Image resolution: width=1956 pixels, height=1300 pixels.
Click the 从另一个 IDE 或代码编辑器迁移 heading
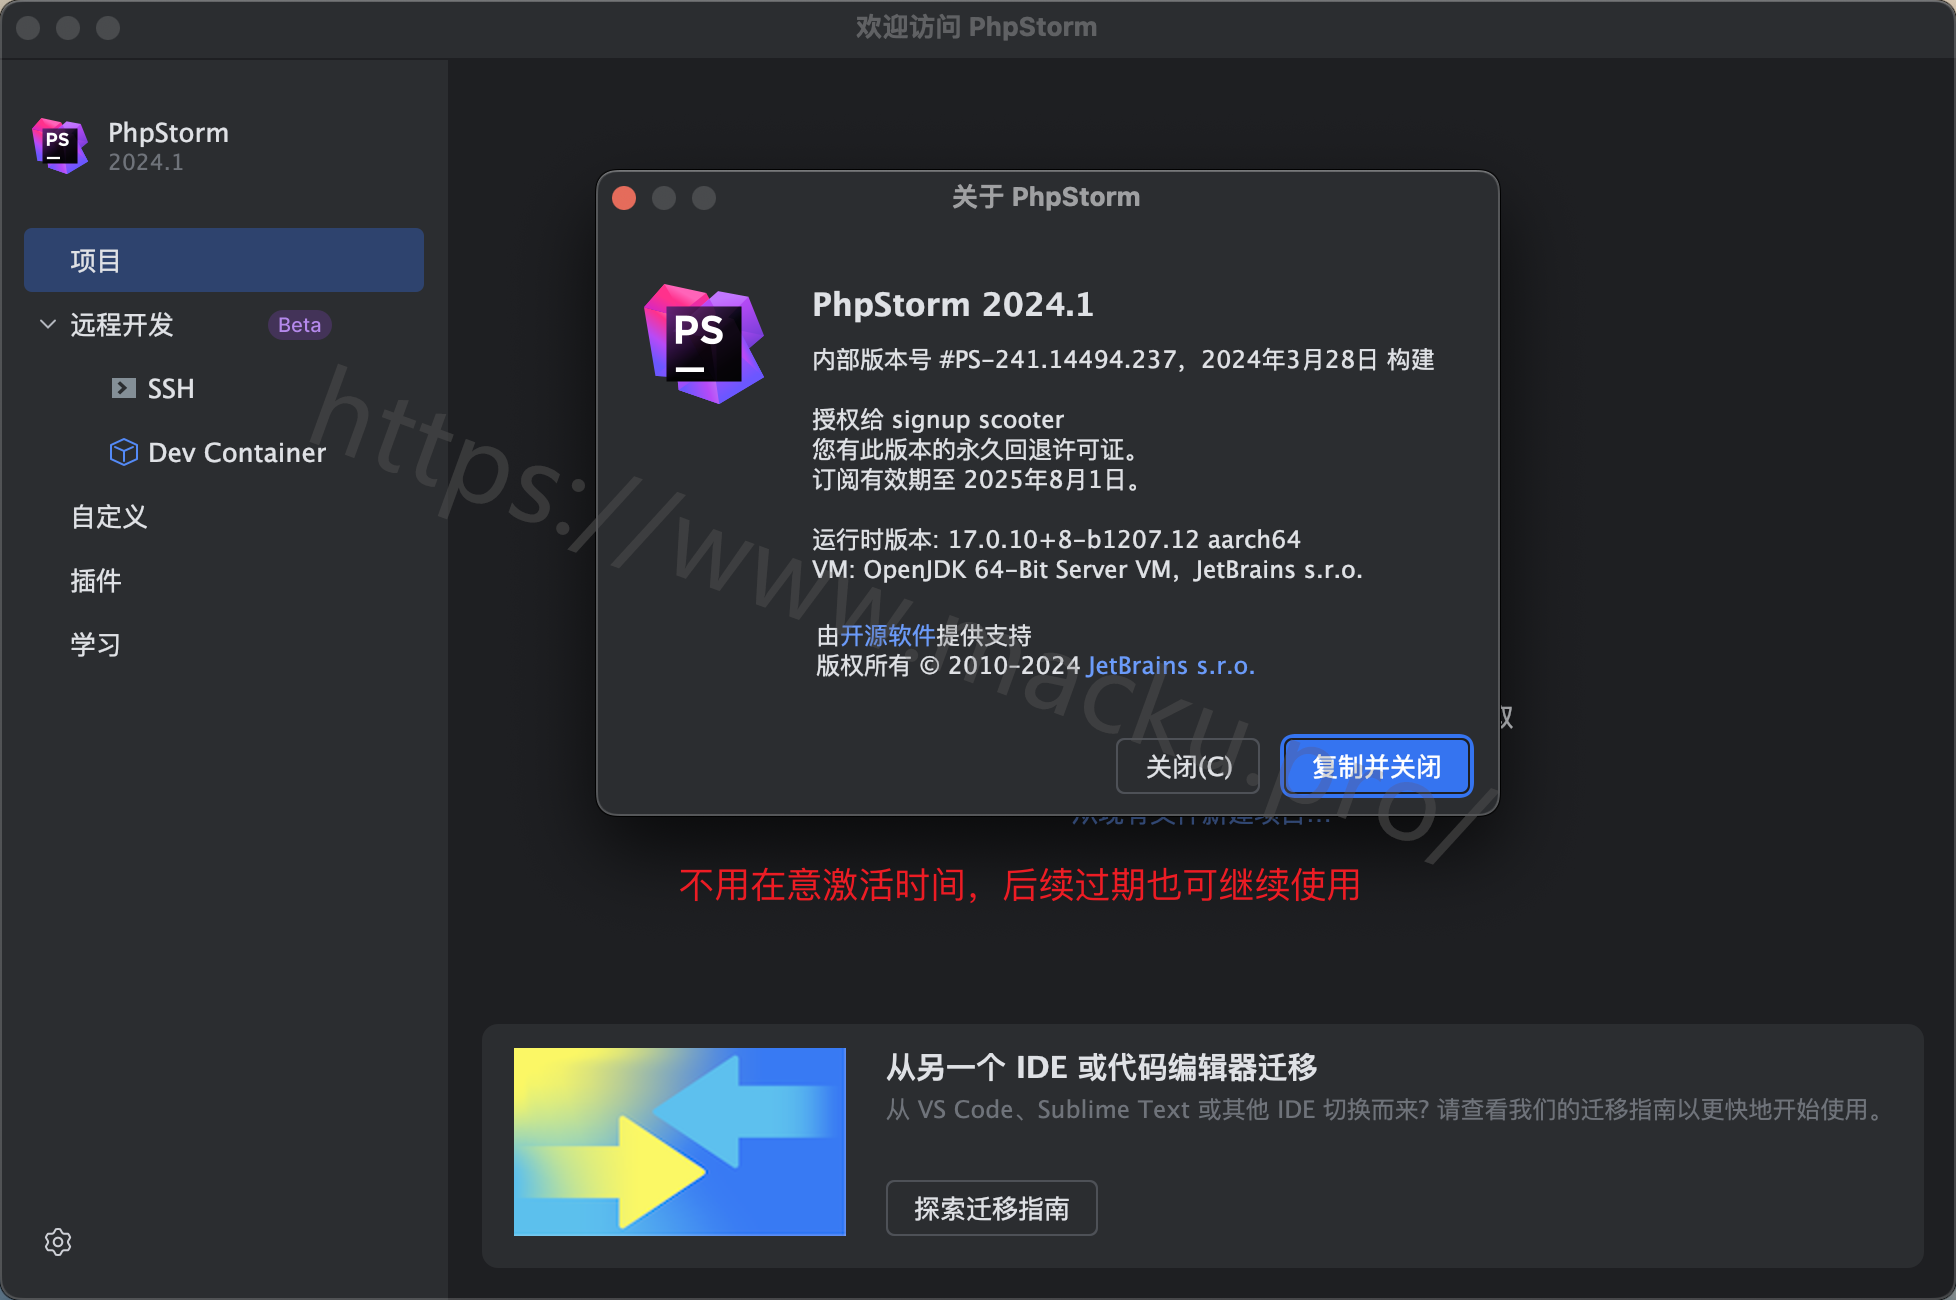tap(1102, 1067)
